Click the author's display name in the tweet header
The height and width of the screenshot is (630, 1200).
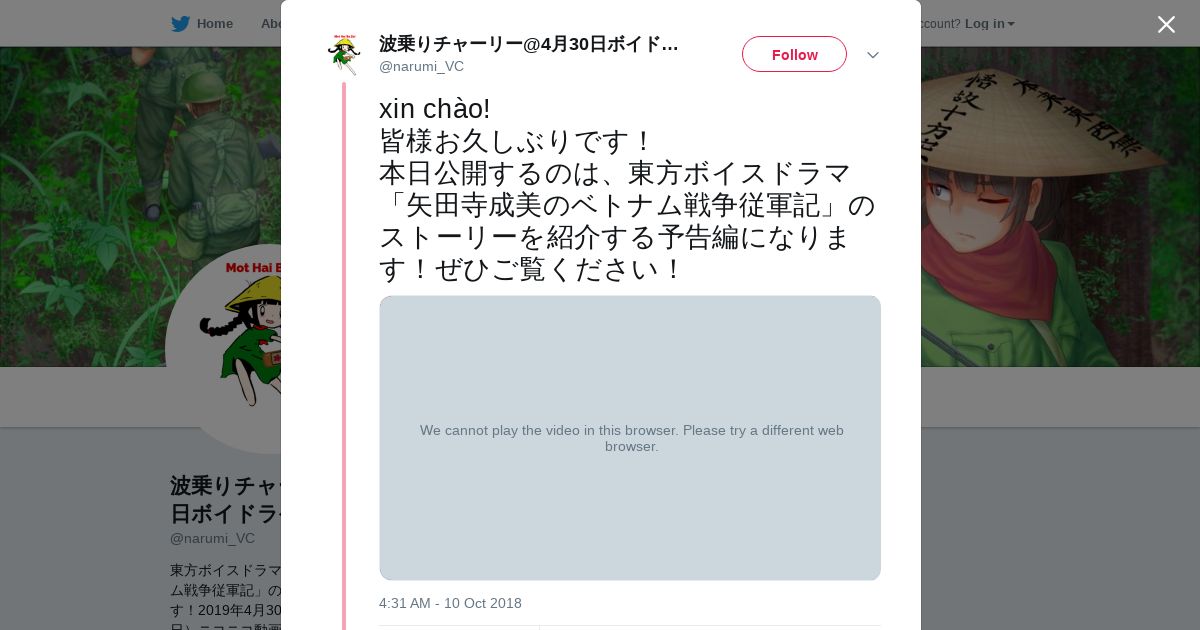pos(528,44)
